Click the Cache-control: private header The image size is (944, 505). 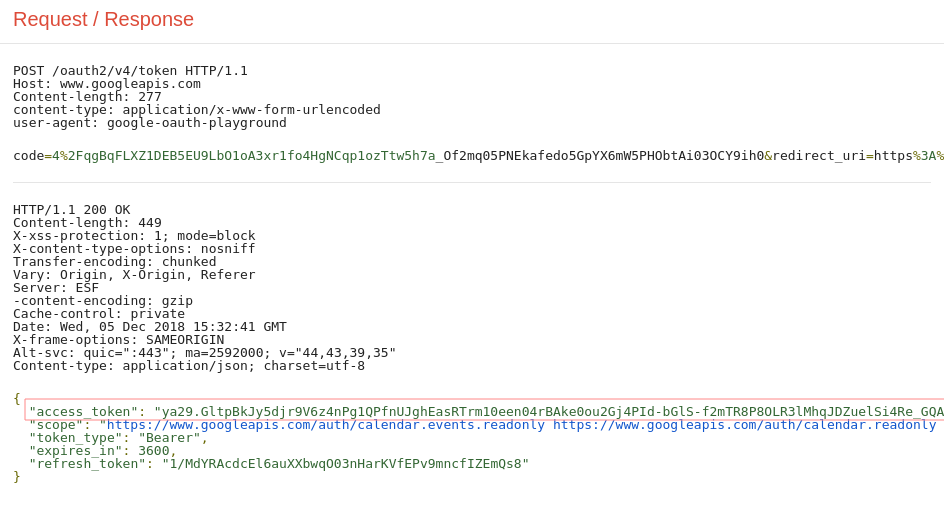pyautogui.click(x=99, y=314)
